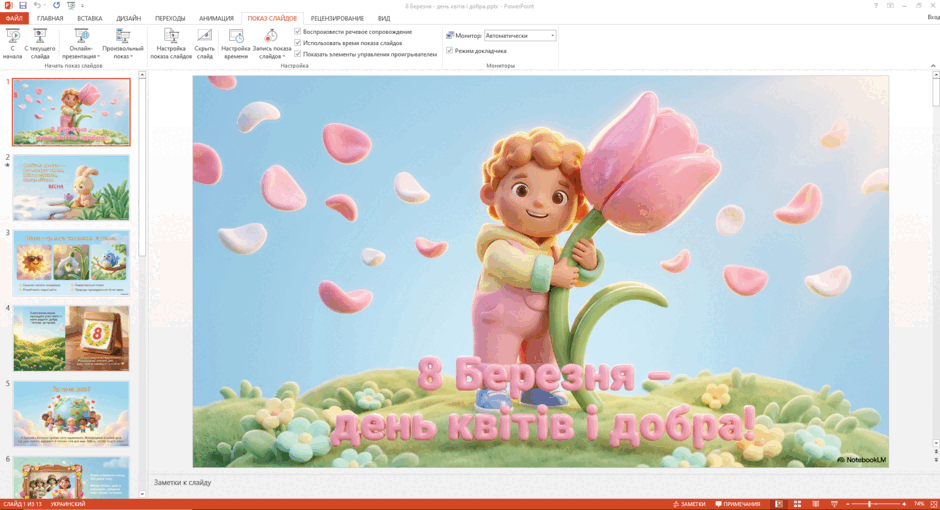Click the main slide editing scrollbar top arrow
Viewport: 940px width, 510px height.
[936, 75]
